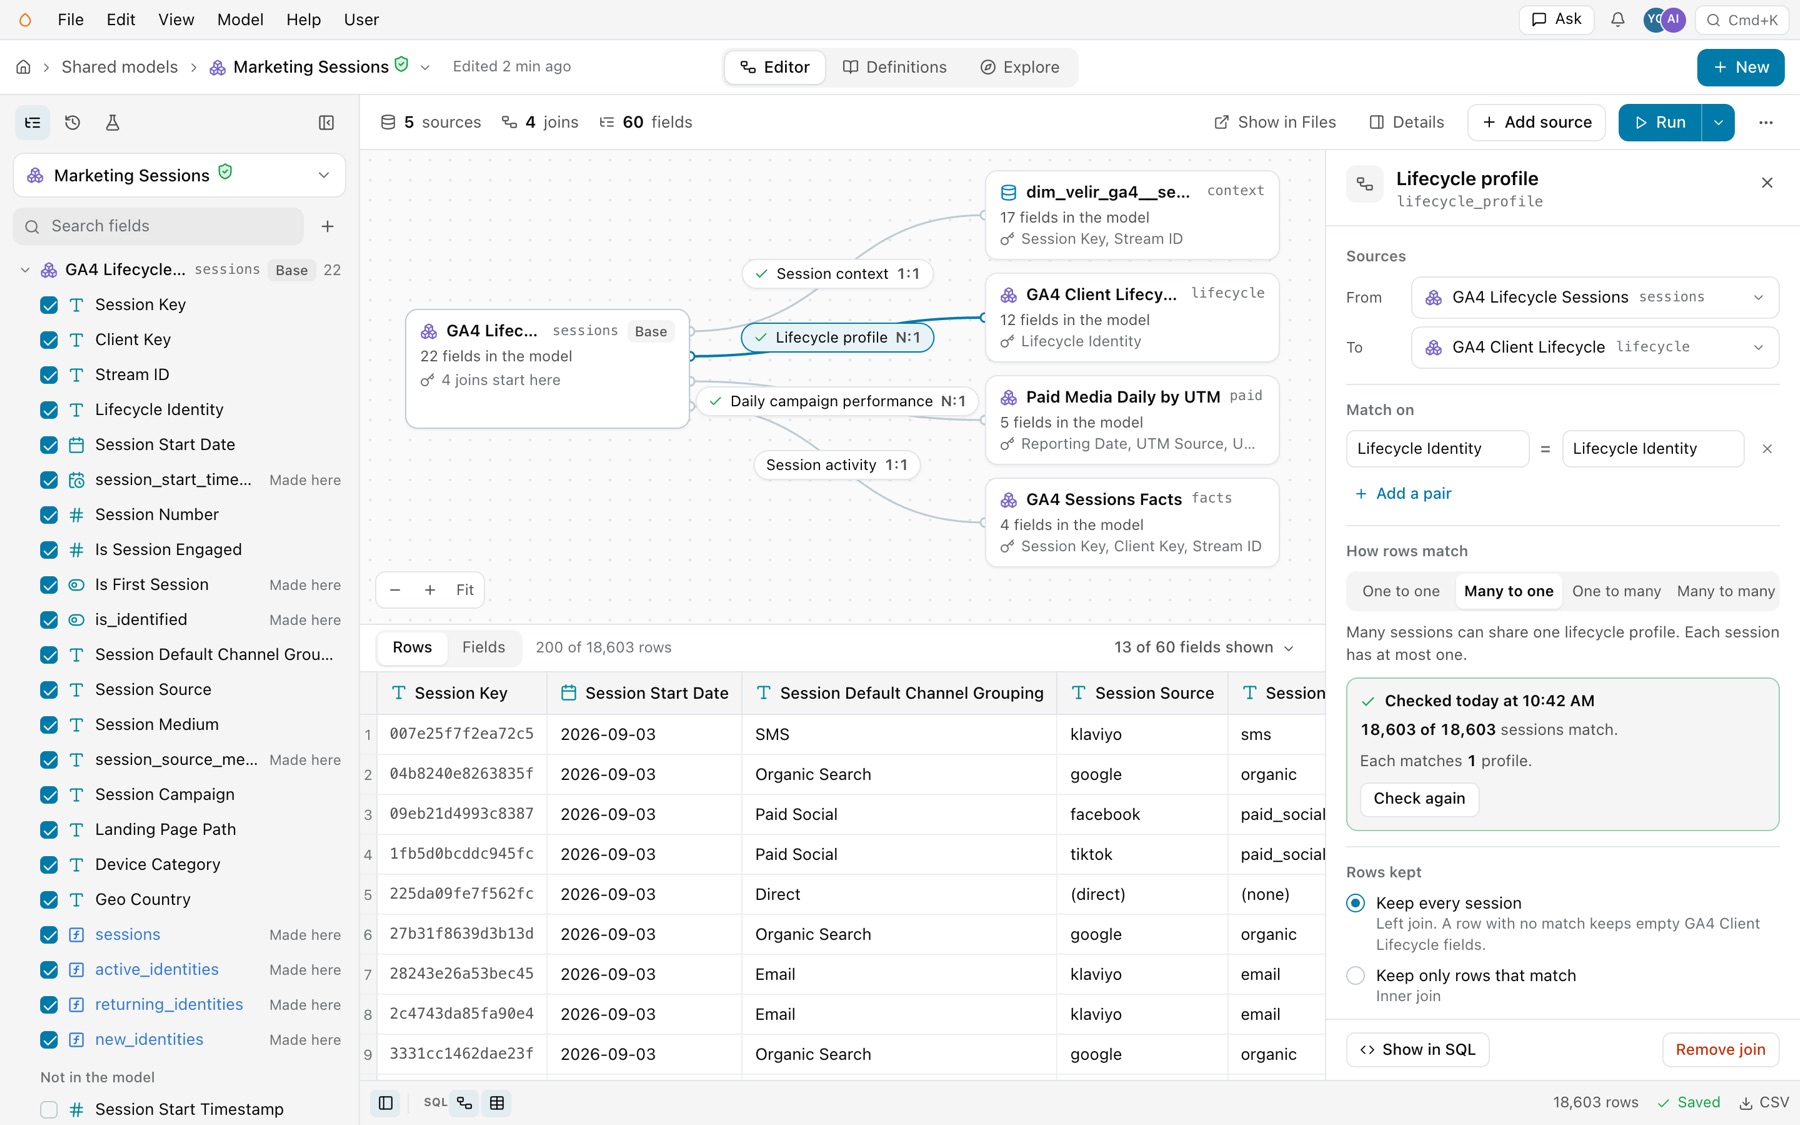
Task: Zoom in the join diagram
Action: [430, 590]
